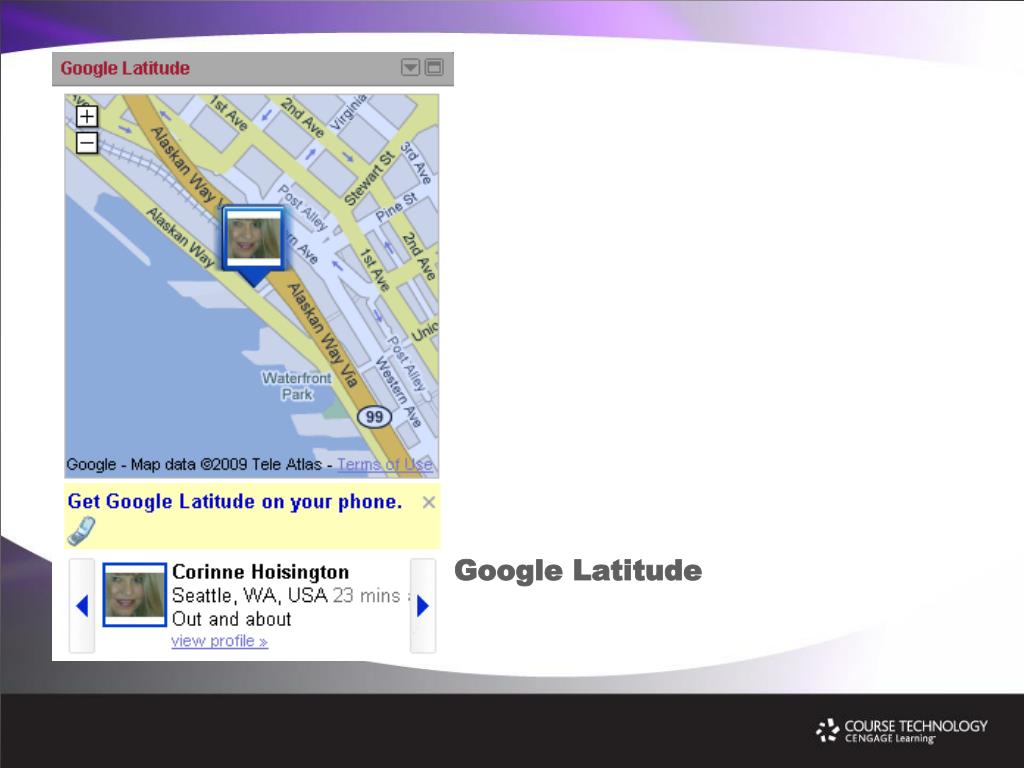Click the Google Latitude gadget title

pyautogui.click(x=125, y=68)
